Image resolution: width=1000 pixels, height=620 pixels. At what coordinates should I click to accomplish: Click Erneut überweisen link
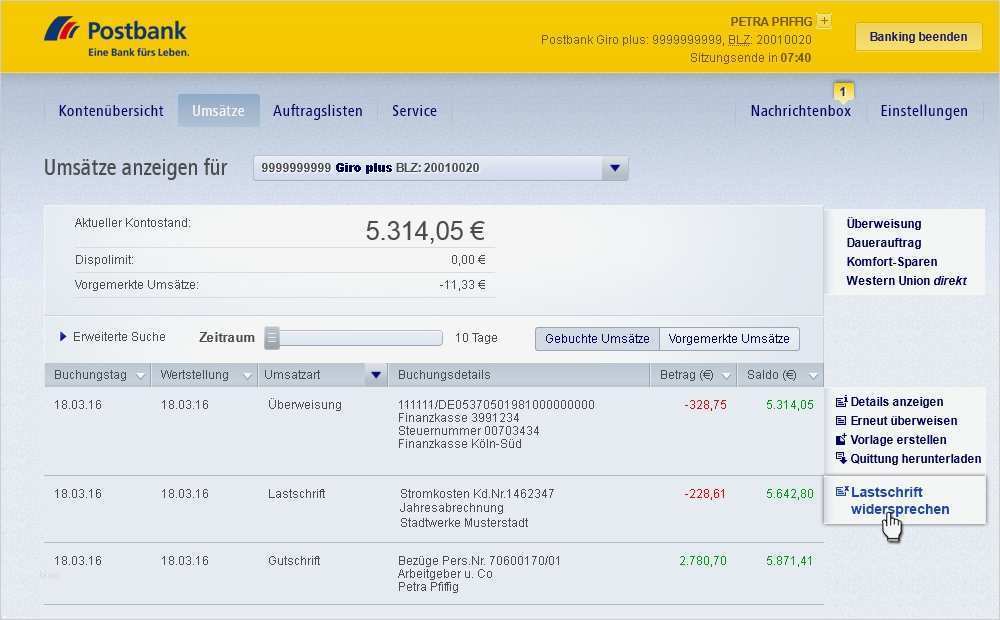[904, 421]
